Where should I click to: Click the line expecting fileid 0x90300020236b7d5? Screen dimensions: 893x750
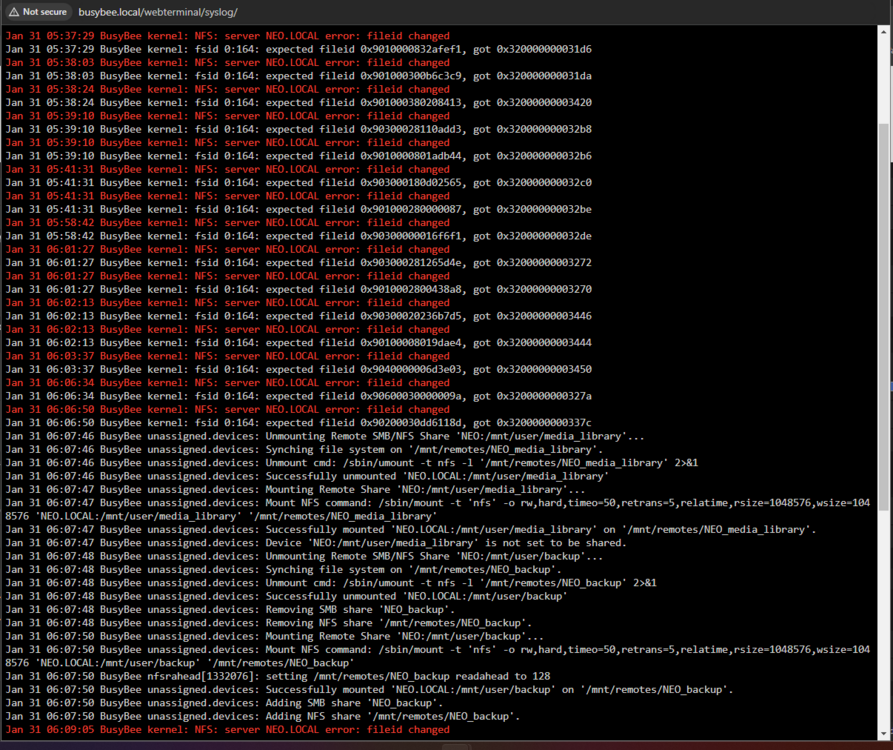pos(298,316)
